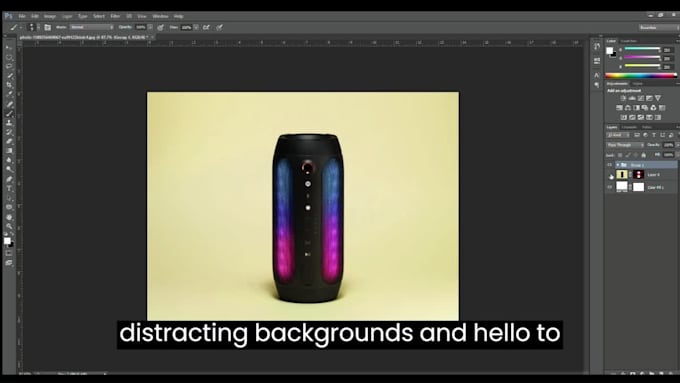Click the foreground color swatch in Color panel
This screenshot has width=680, height=383.
coord(609,50)
